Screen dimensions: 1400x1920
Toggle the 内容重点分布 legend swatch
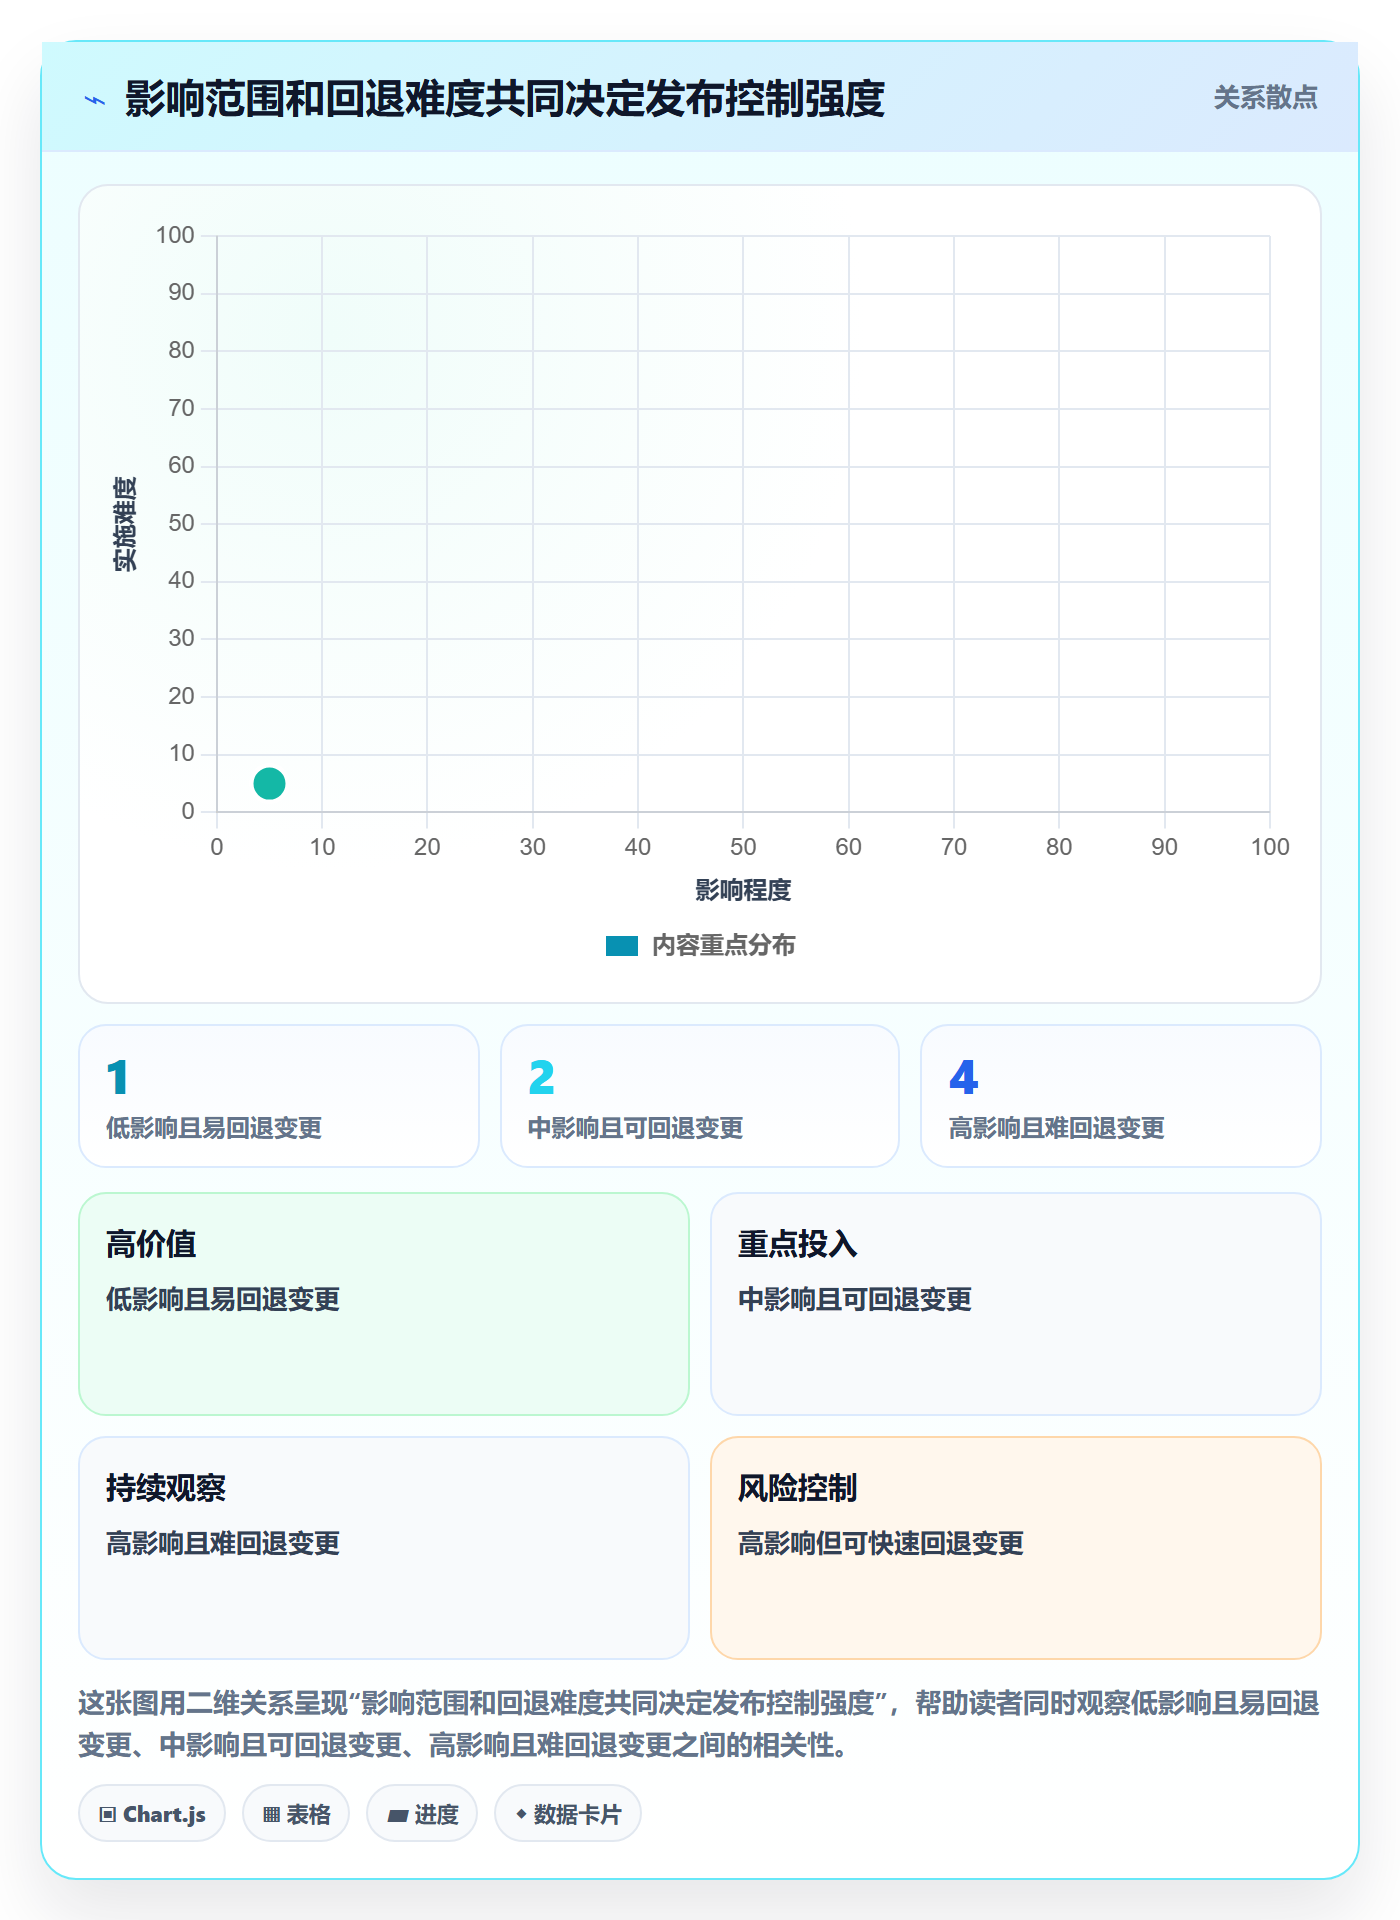[621, 946]
